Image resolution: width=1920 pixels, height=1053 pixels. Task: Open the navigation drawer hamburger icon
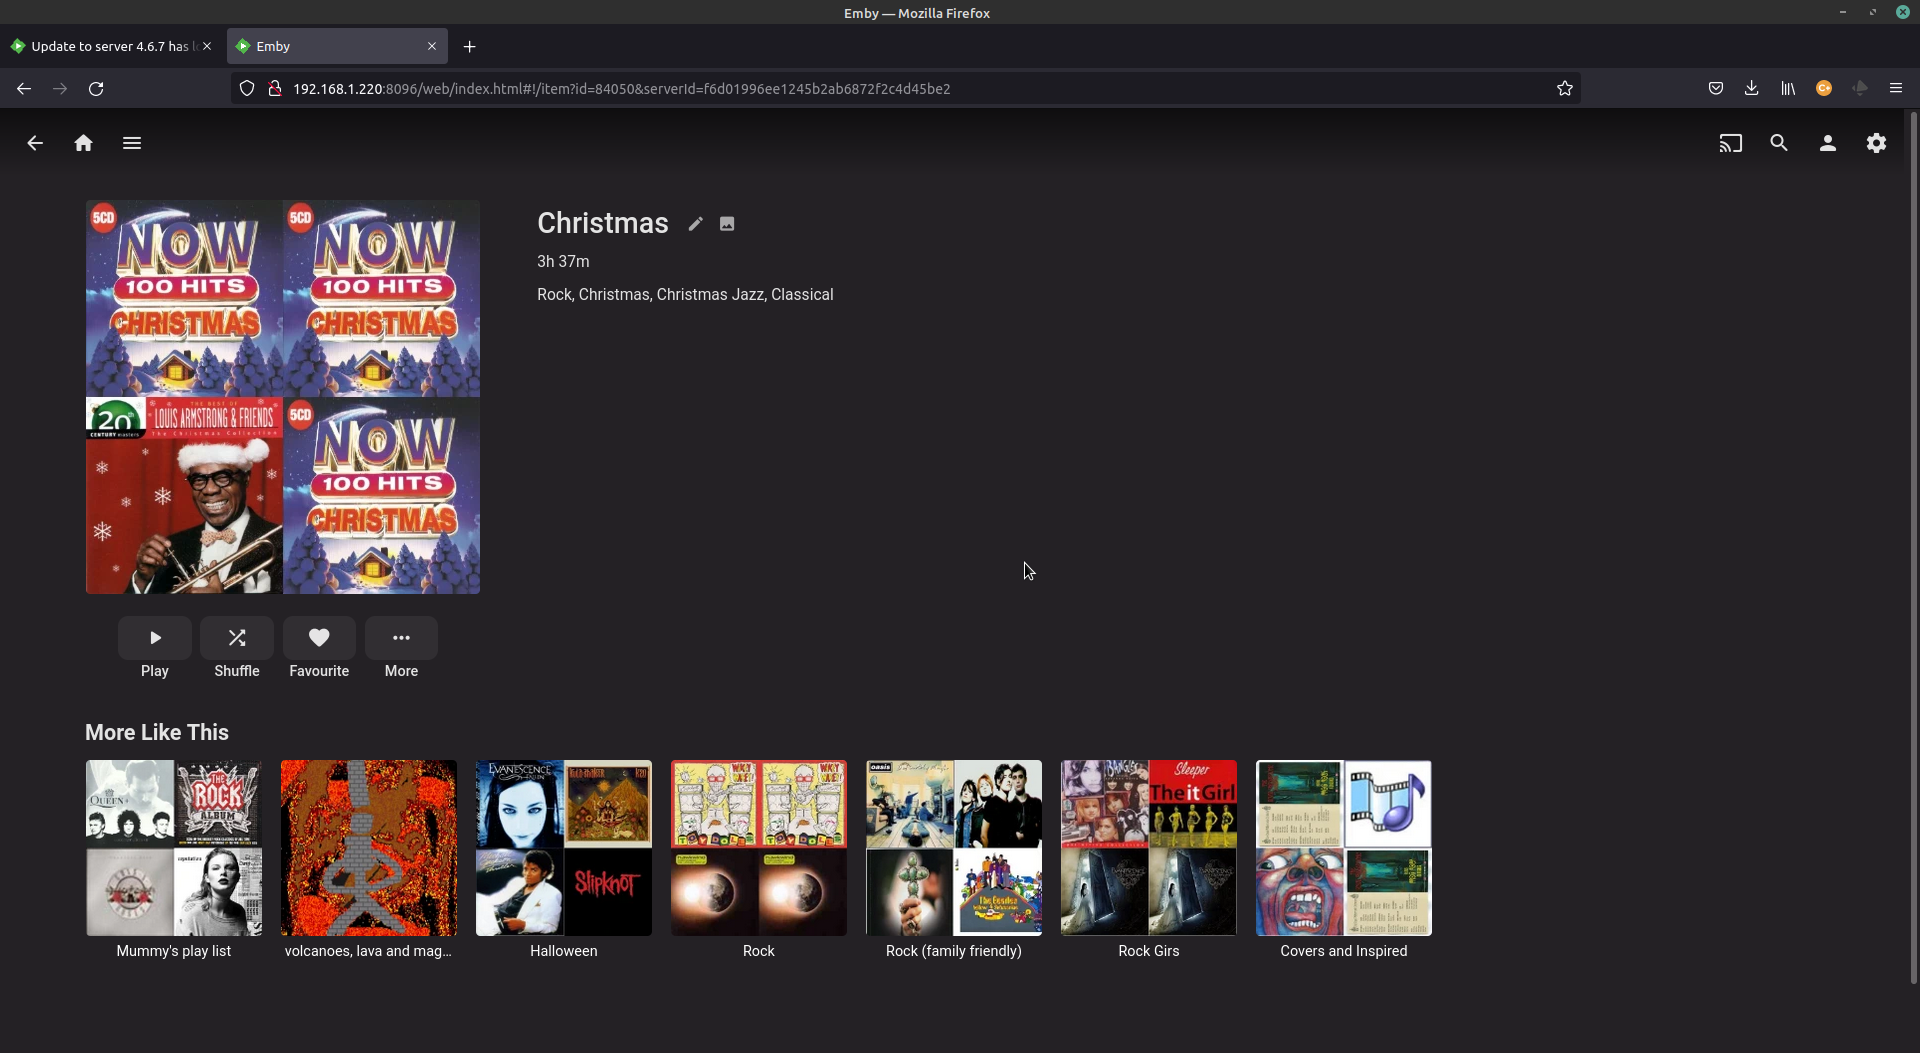pos(131,143)
